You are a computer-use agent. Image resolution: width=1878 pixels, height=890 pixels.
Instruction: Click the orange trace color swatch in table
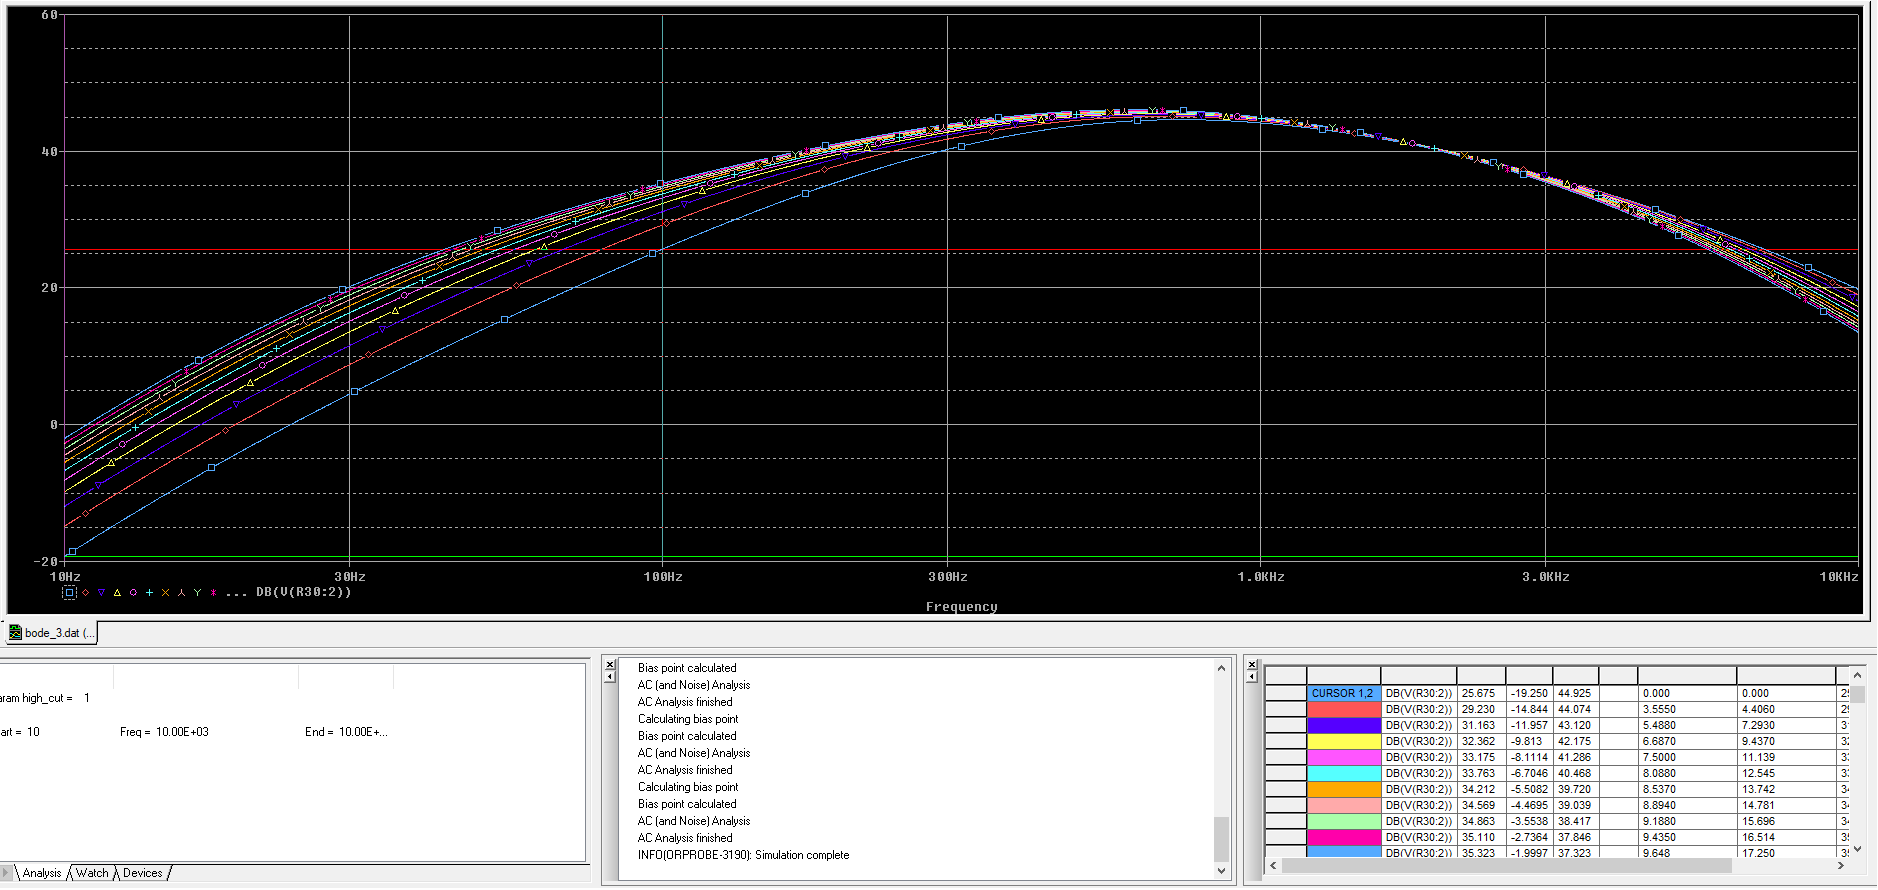point(1342,789)
